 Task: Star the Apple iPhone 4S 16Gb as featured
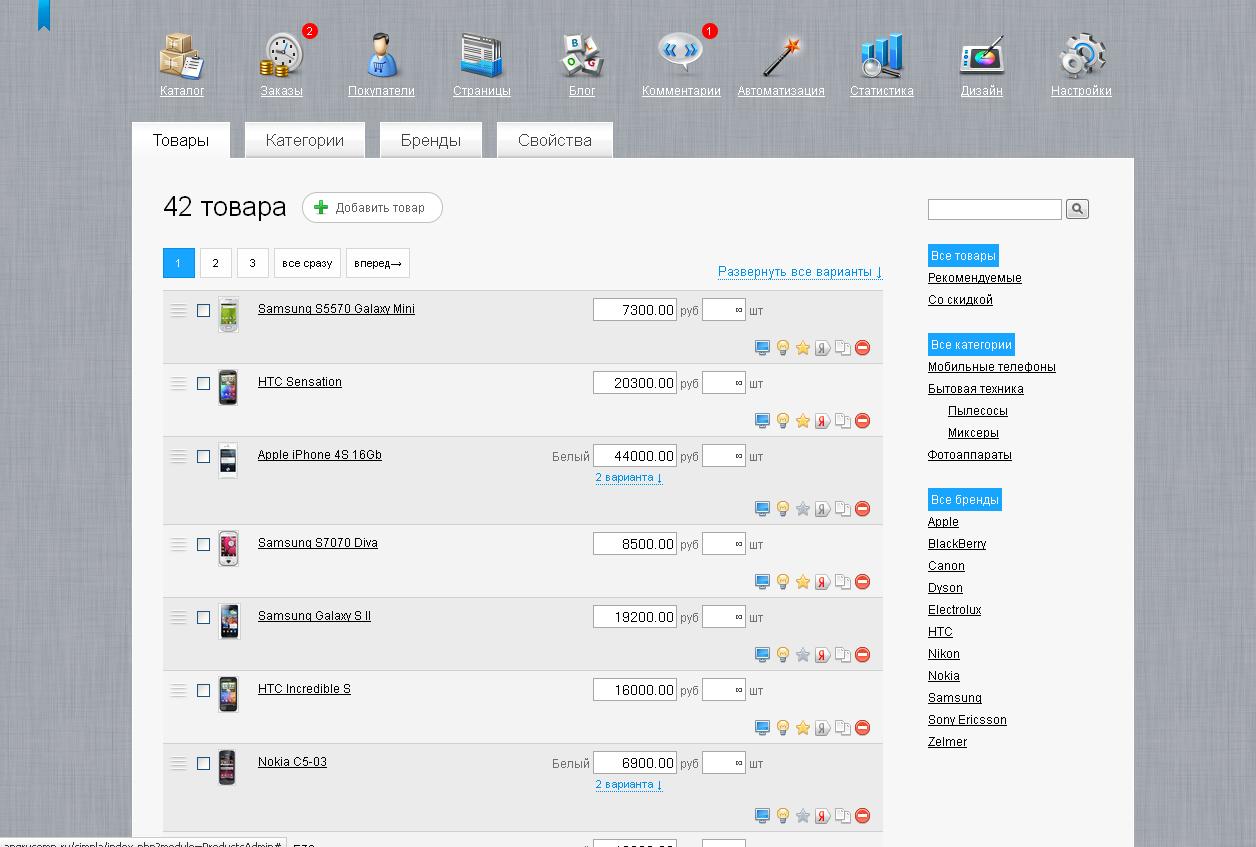802,509
